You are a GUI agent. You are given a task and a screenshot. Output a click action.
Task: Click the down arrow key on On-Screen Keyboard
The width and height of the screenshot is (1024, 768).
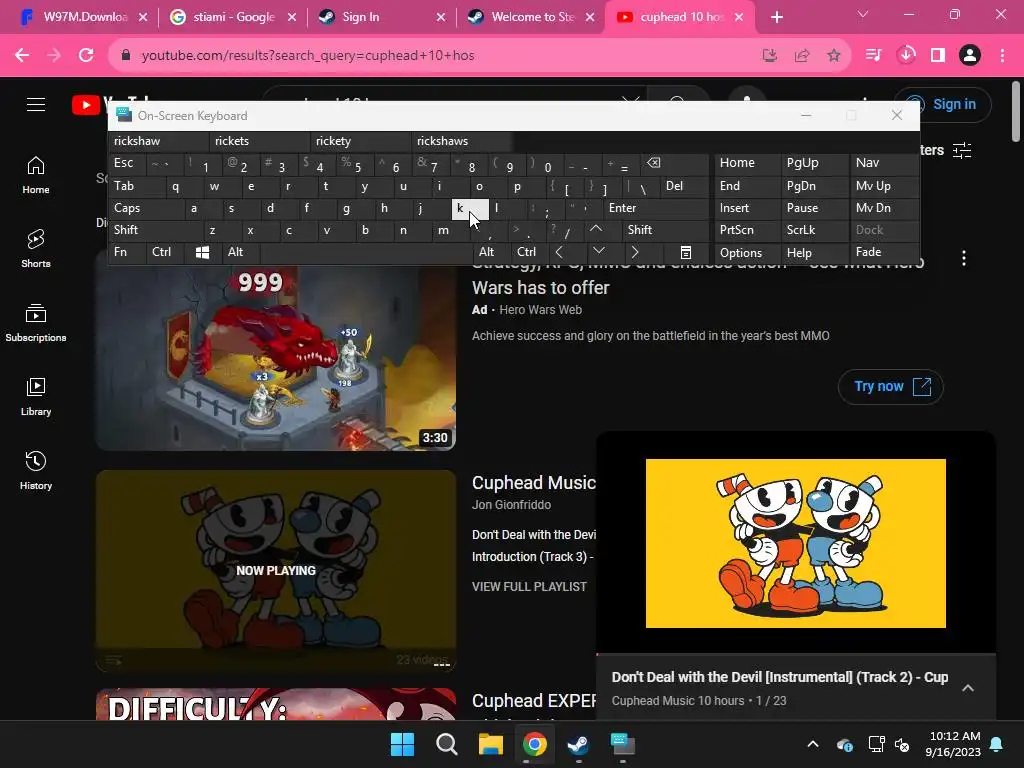point(598,251)
